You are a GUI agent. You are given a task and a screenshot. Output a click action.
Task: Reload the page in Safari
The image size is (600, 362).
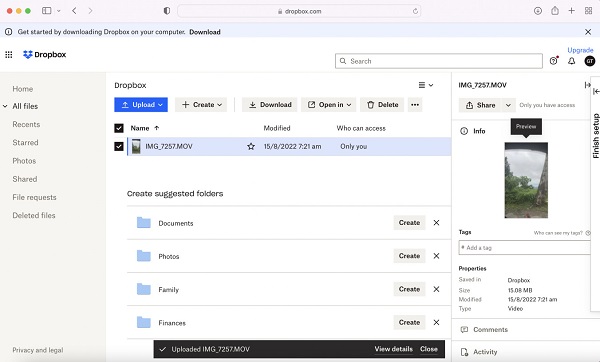point(415,11)
